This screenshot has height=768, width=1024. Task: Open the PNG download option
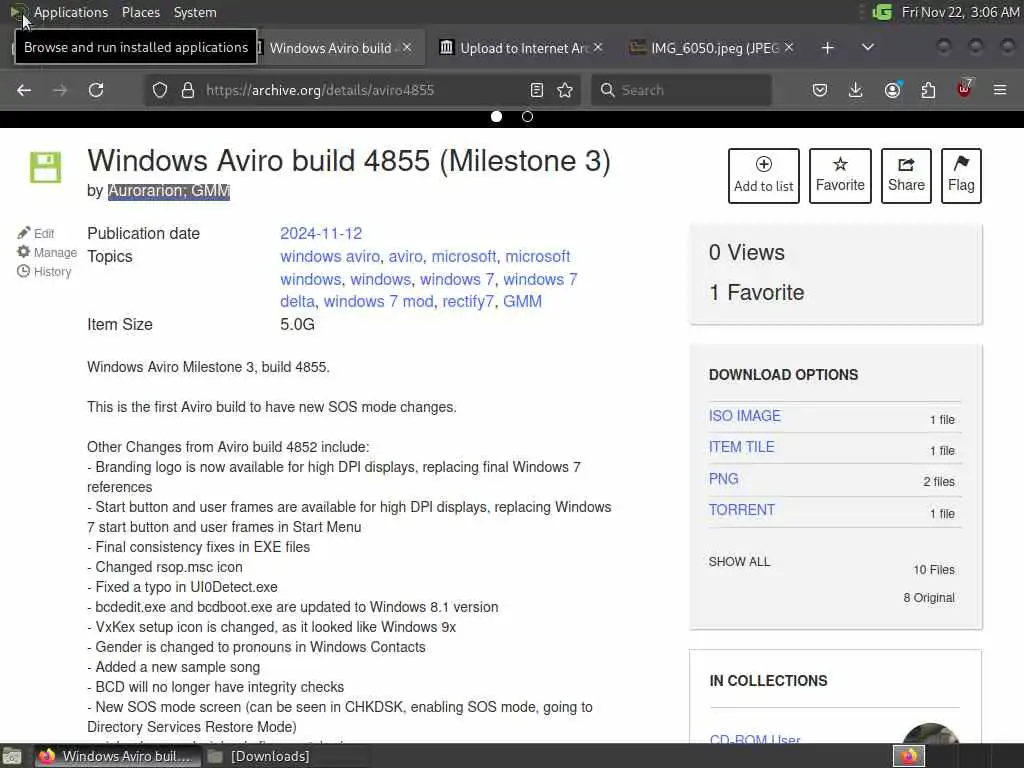(723, 479)
